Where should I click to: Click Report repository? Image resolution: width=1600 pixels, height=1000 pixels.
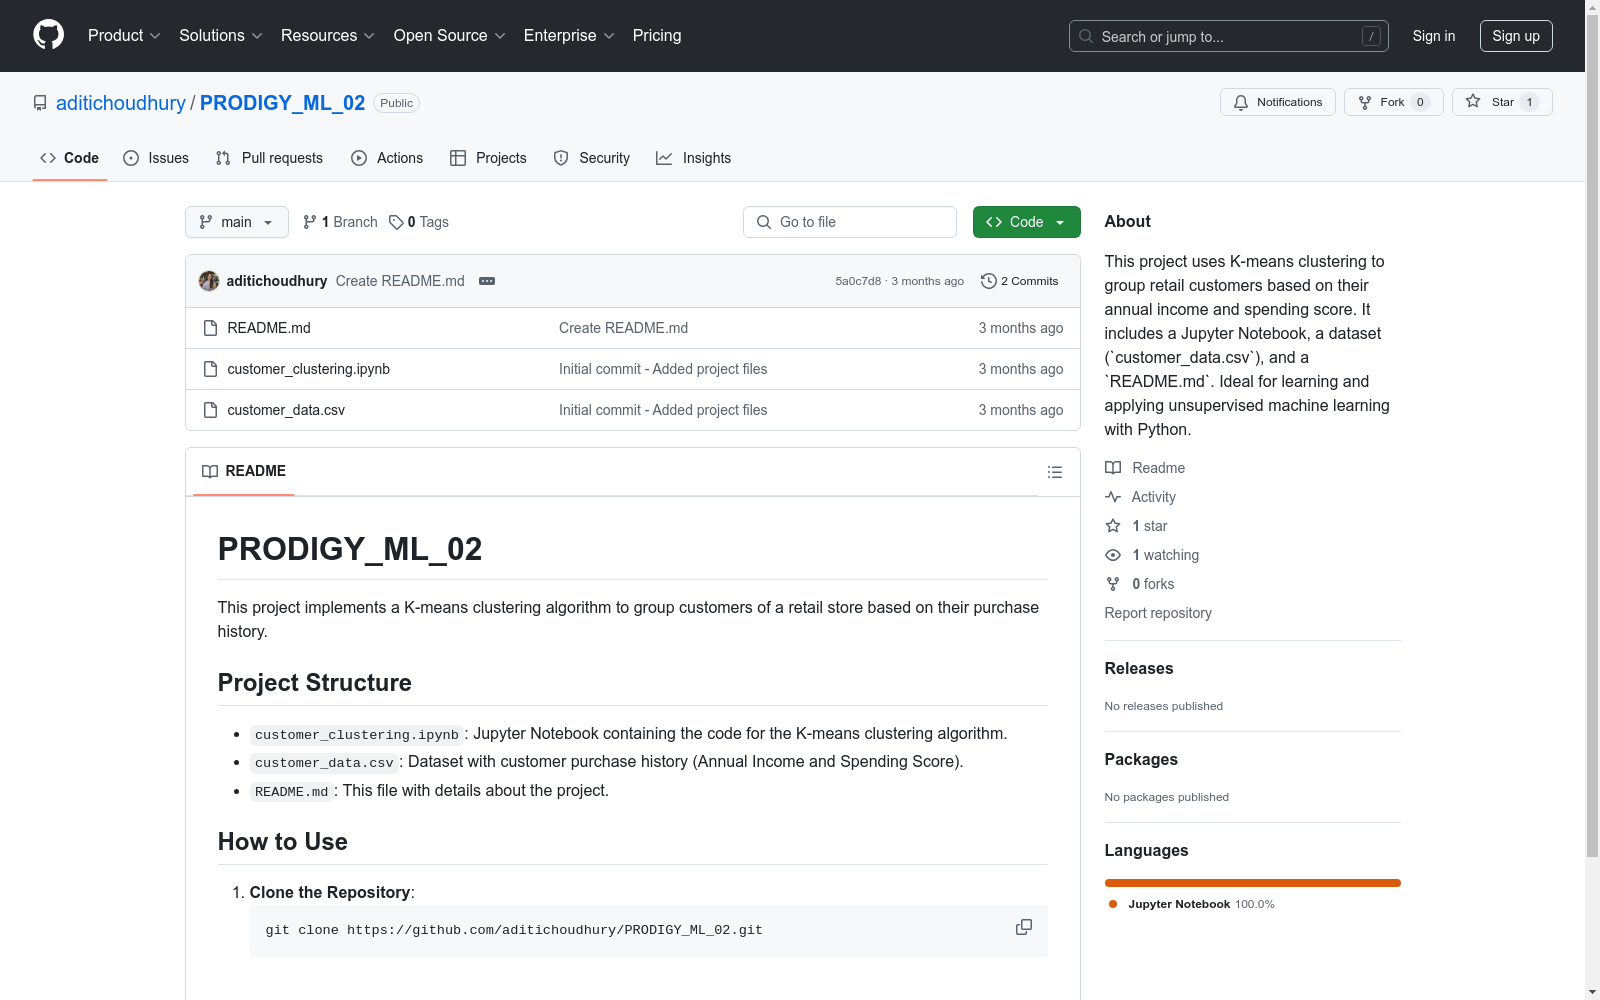coord(1158,613)
